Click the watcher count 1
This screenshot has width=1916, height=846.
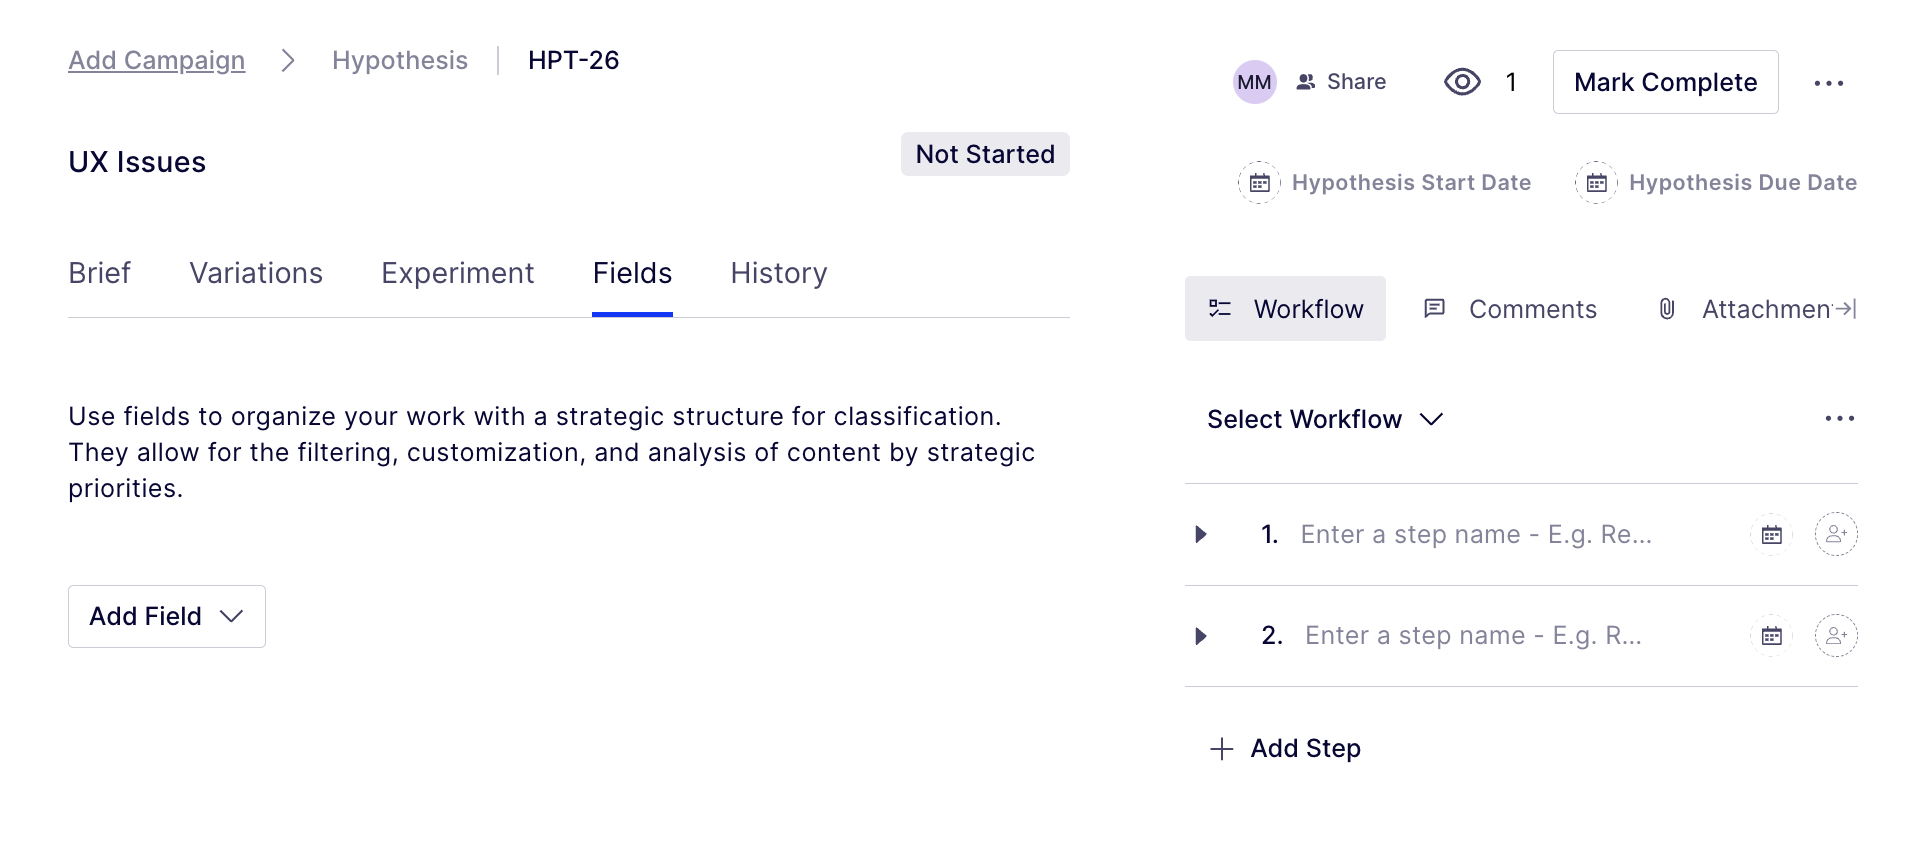(x=1511, y=82)
